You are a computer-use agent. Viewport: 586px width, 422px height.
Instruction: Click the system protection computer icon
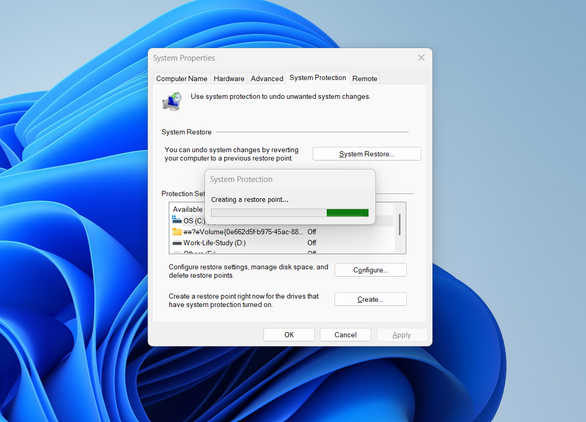coord(172,102)
